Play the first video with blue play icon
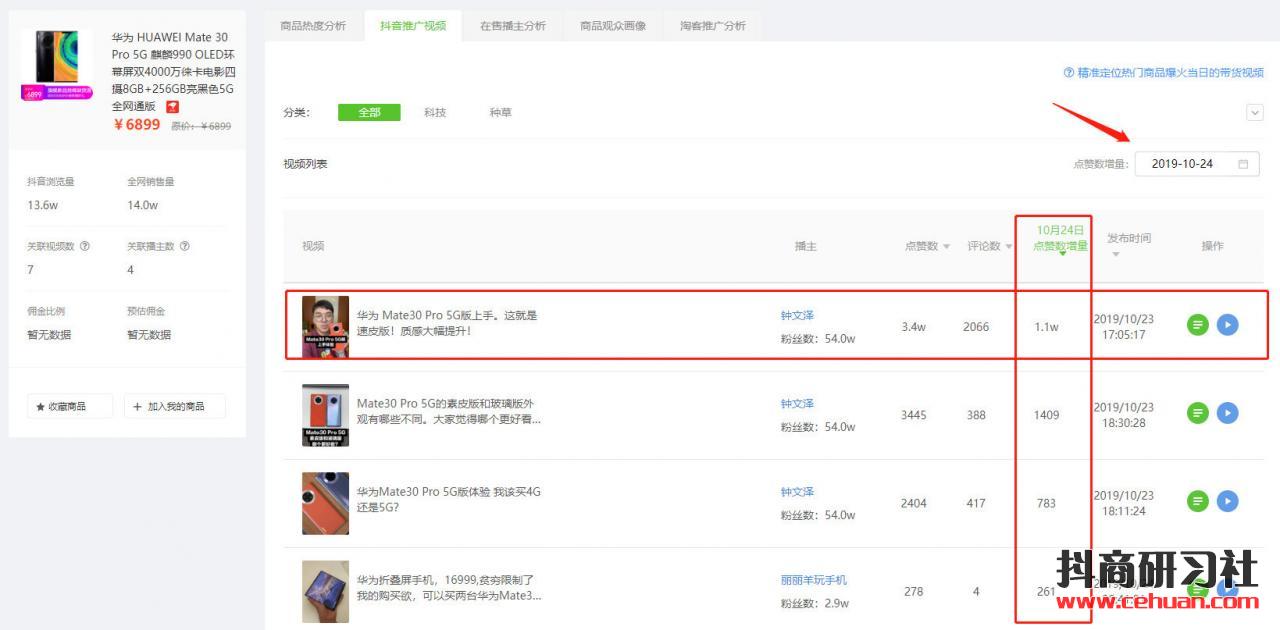 [x=1227, y=325]
